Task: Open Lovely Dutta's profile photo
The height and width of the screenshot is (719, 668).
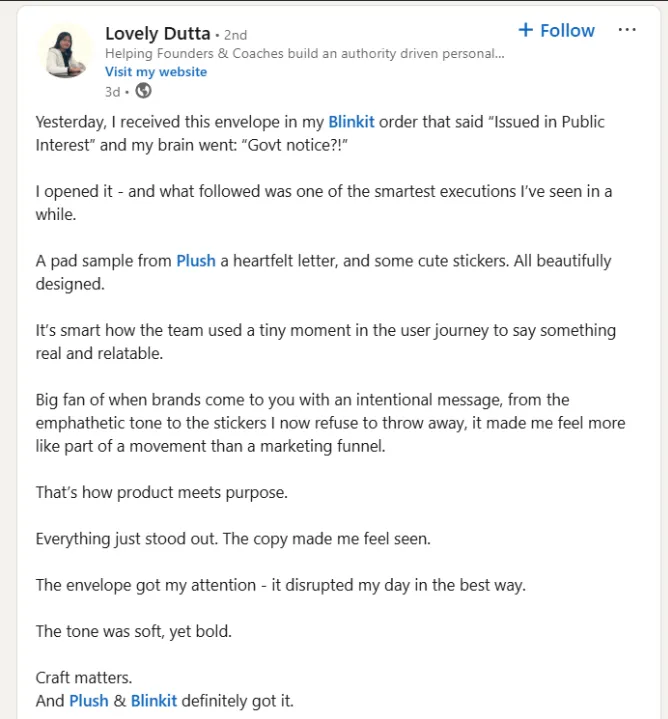Action: tap(65, 51)
